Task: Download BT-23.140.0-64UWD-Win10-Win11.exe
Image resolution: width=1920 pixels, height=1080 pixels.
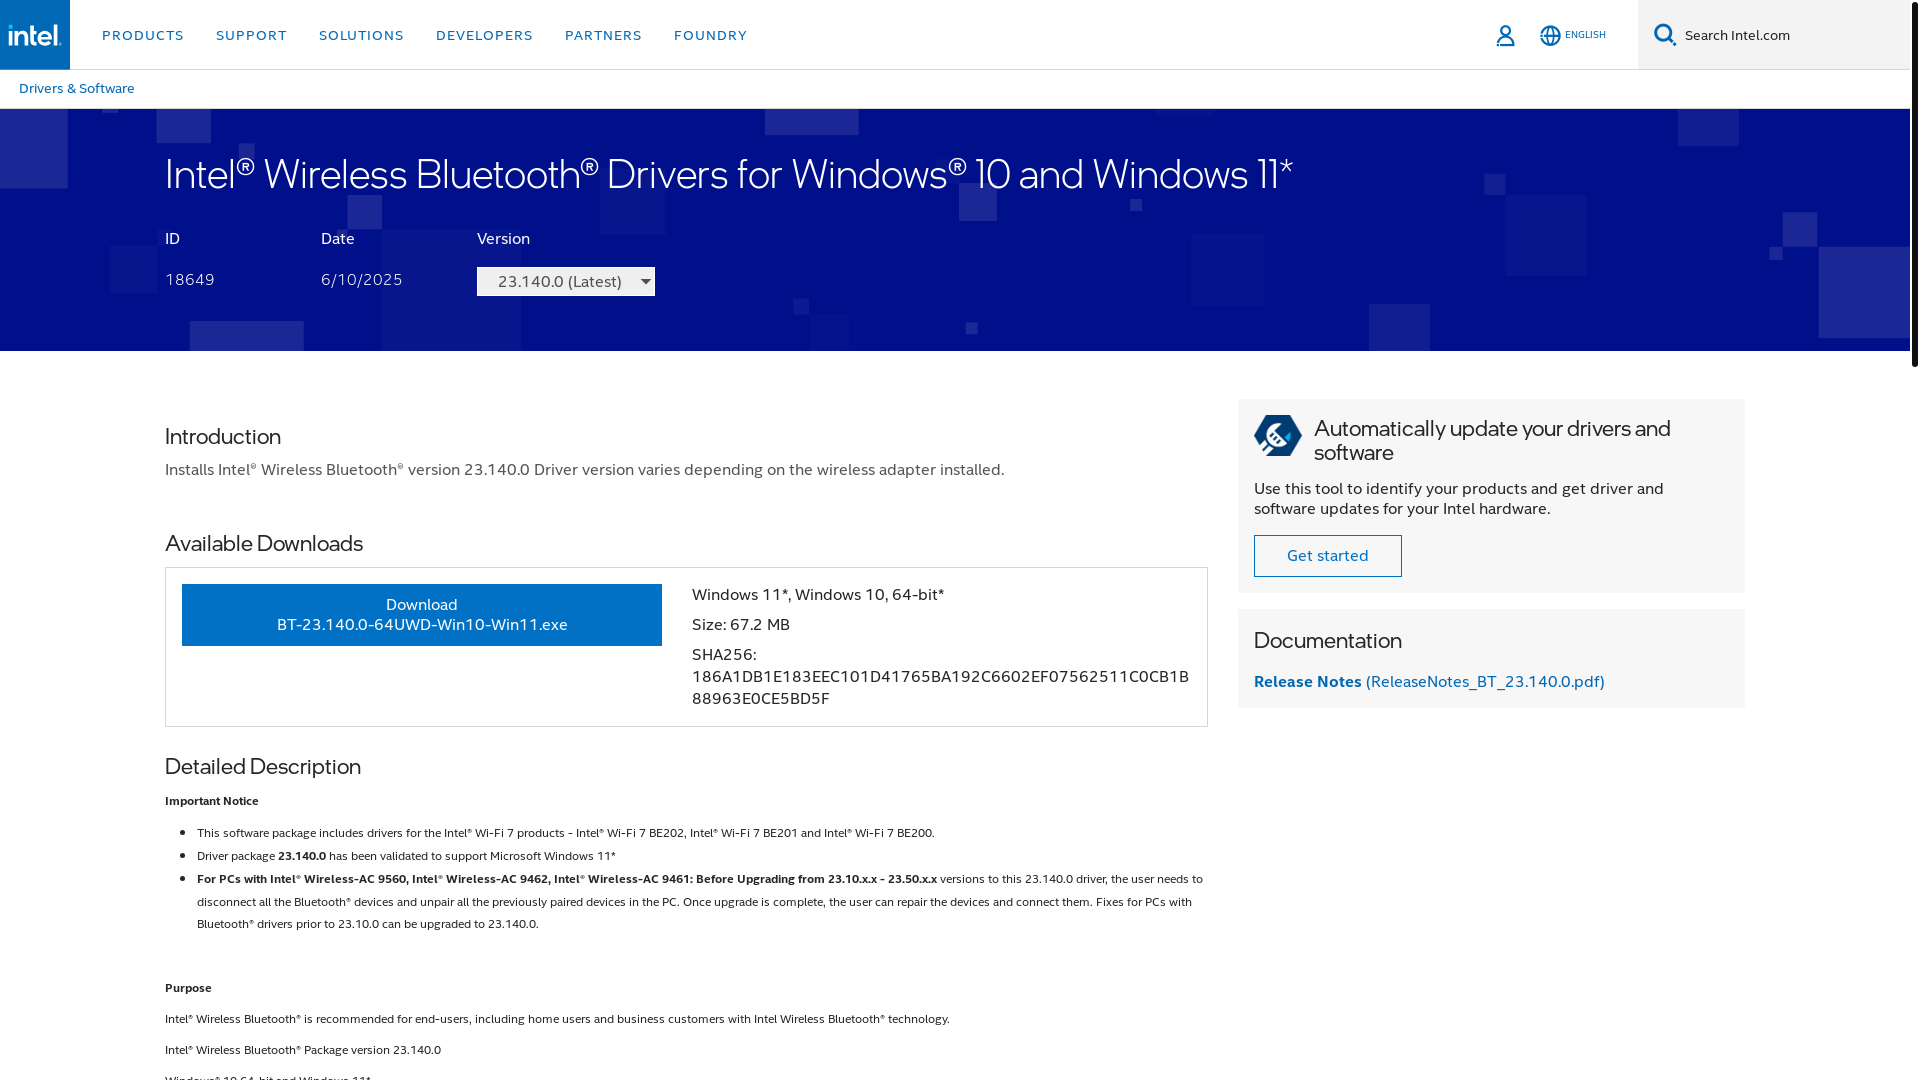Action: pyautogui.click(x=422, y=615)
